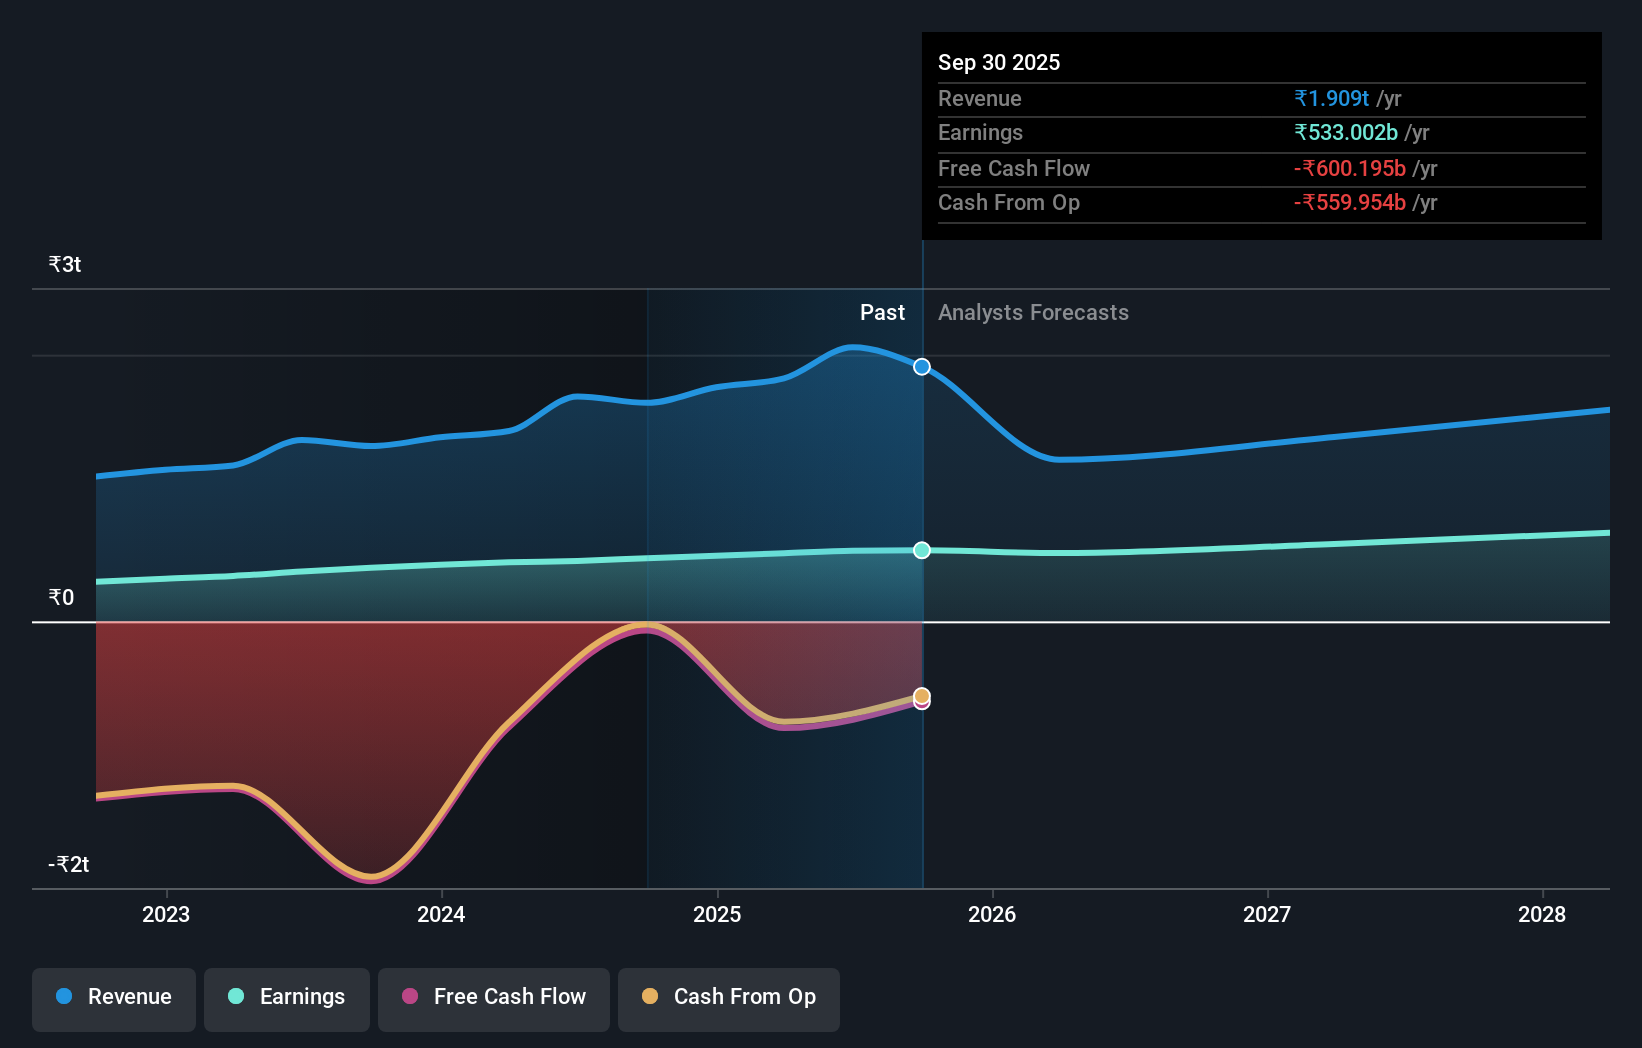The width and height of the screenshot is (1642, 1048).
Task: Click the Cash From Op legend button
Action: [x=728, y=997]
